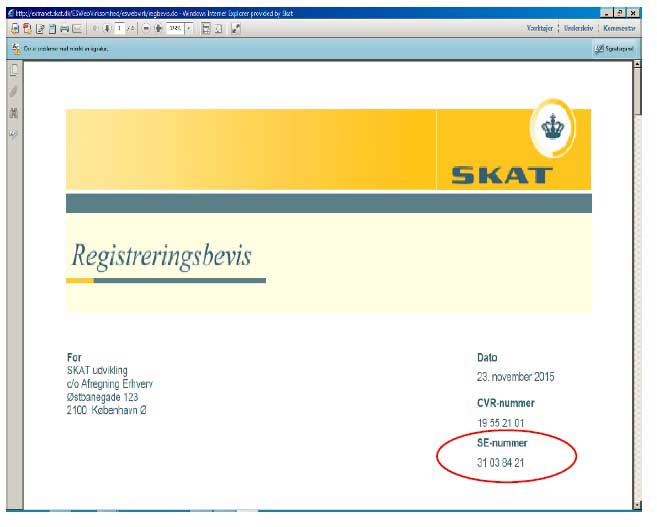Open the signatures pen icon in left sidebar
Image resolution: width=657 pixels, height=527 pixels.
click(x=14, y=134)
